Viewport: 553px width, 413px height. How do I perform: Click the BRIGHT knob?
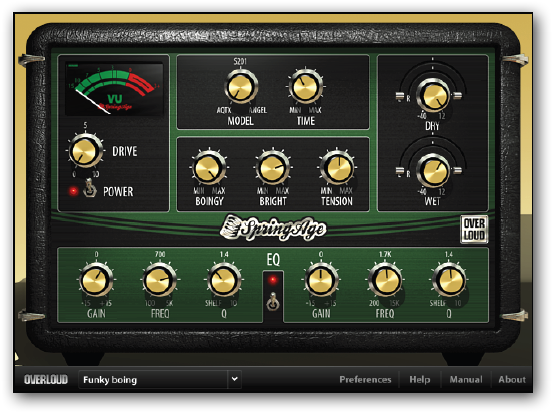[x=272, y=168]
